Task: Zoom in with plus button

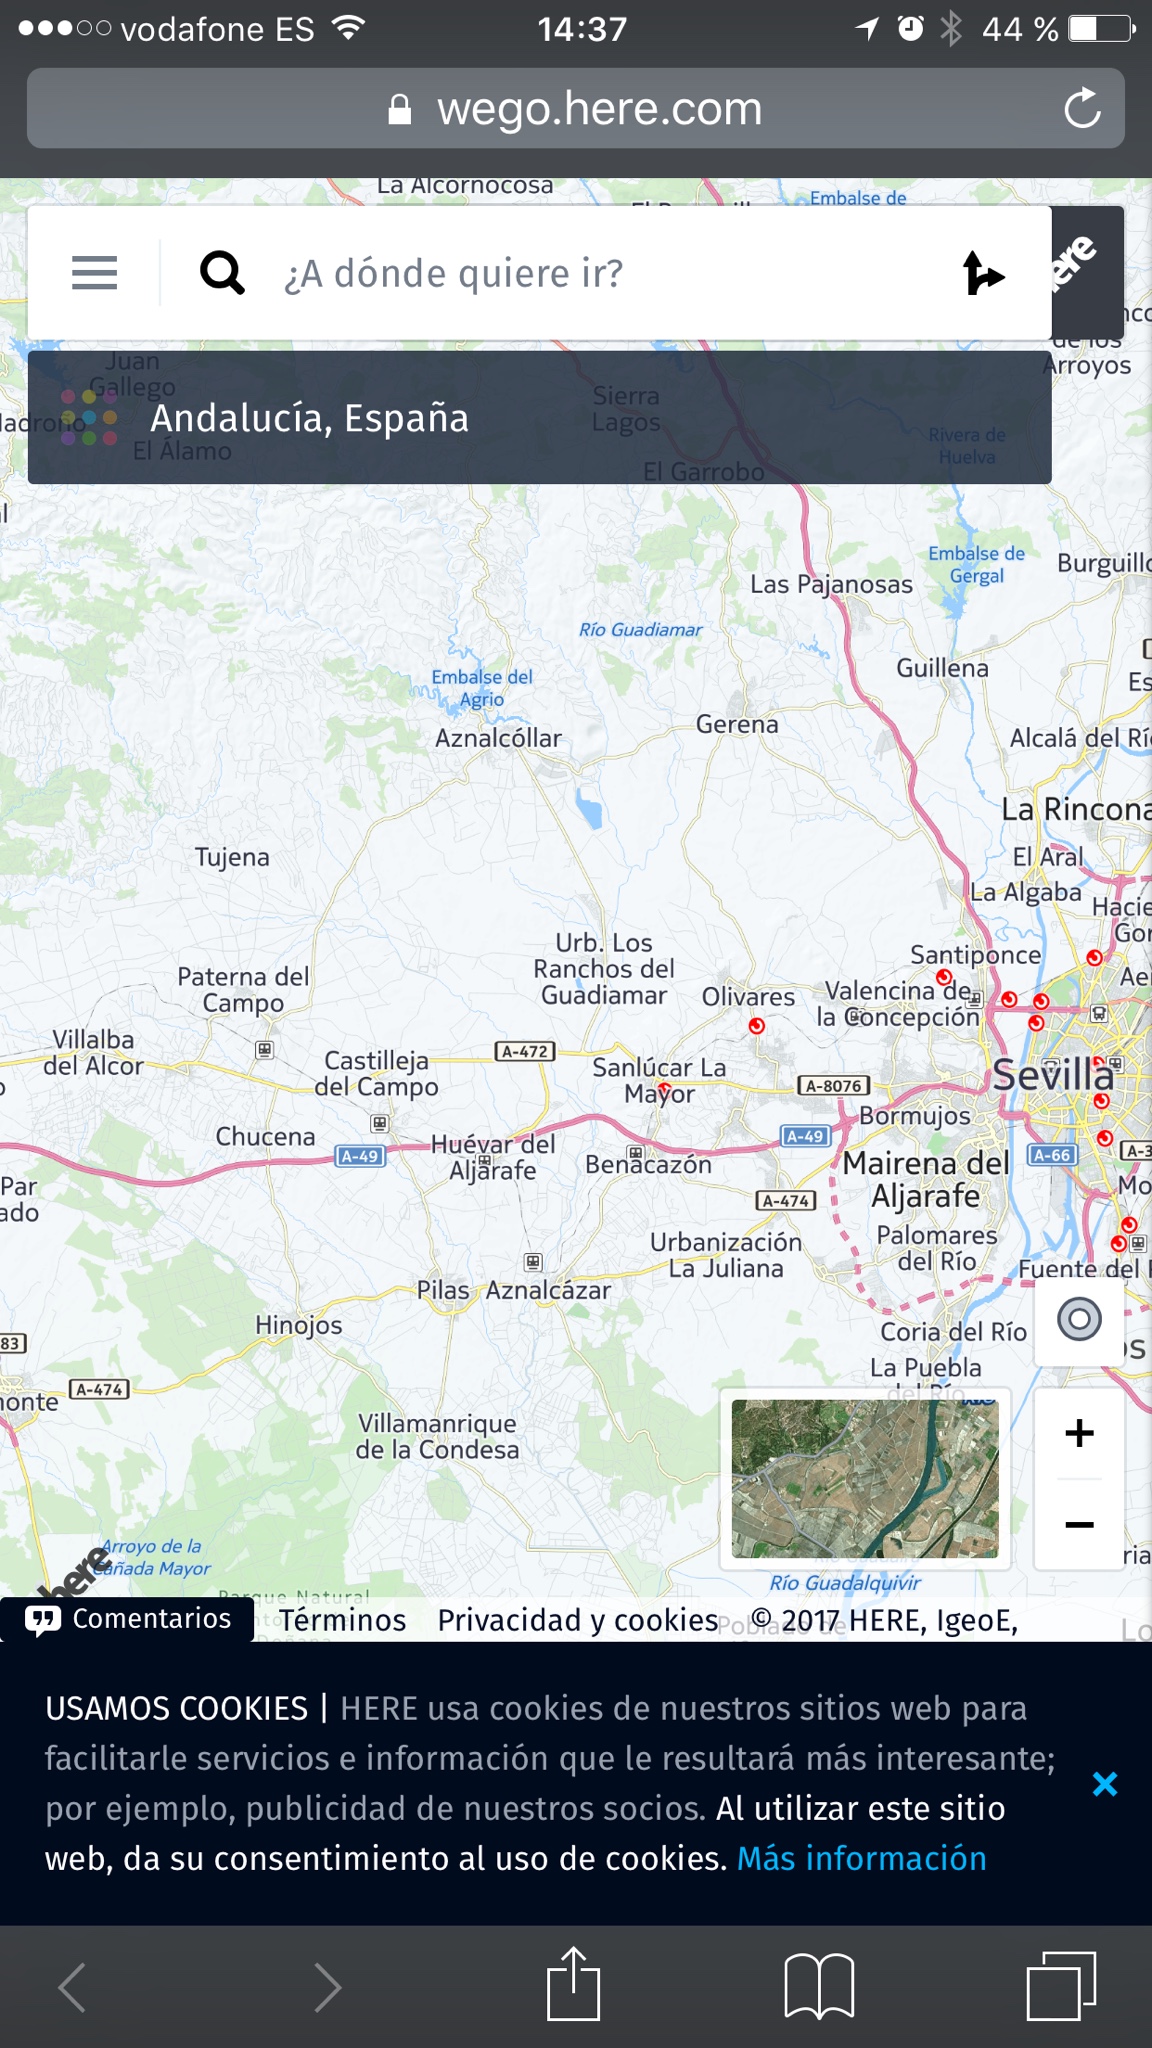Action: (x=1079, y=1433)
